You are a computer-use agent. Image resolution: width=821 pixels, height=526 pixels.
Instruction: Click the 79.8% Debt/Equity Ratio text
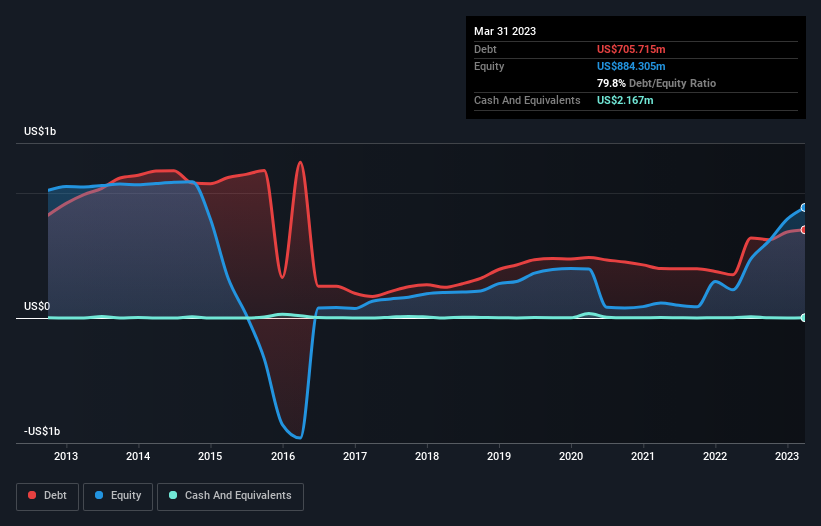656,83
